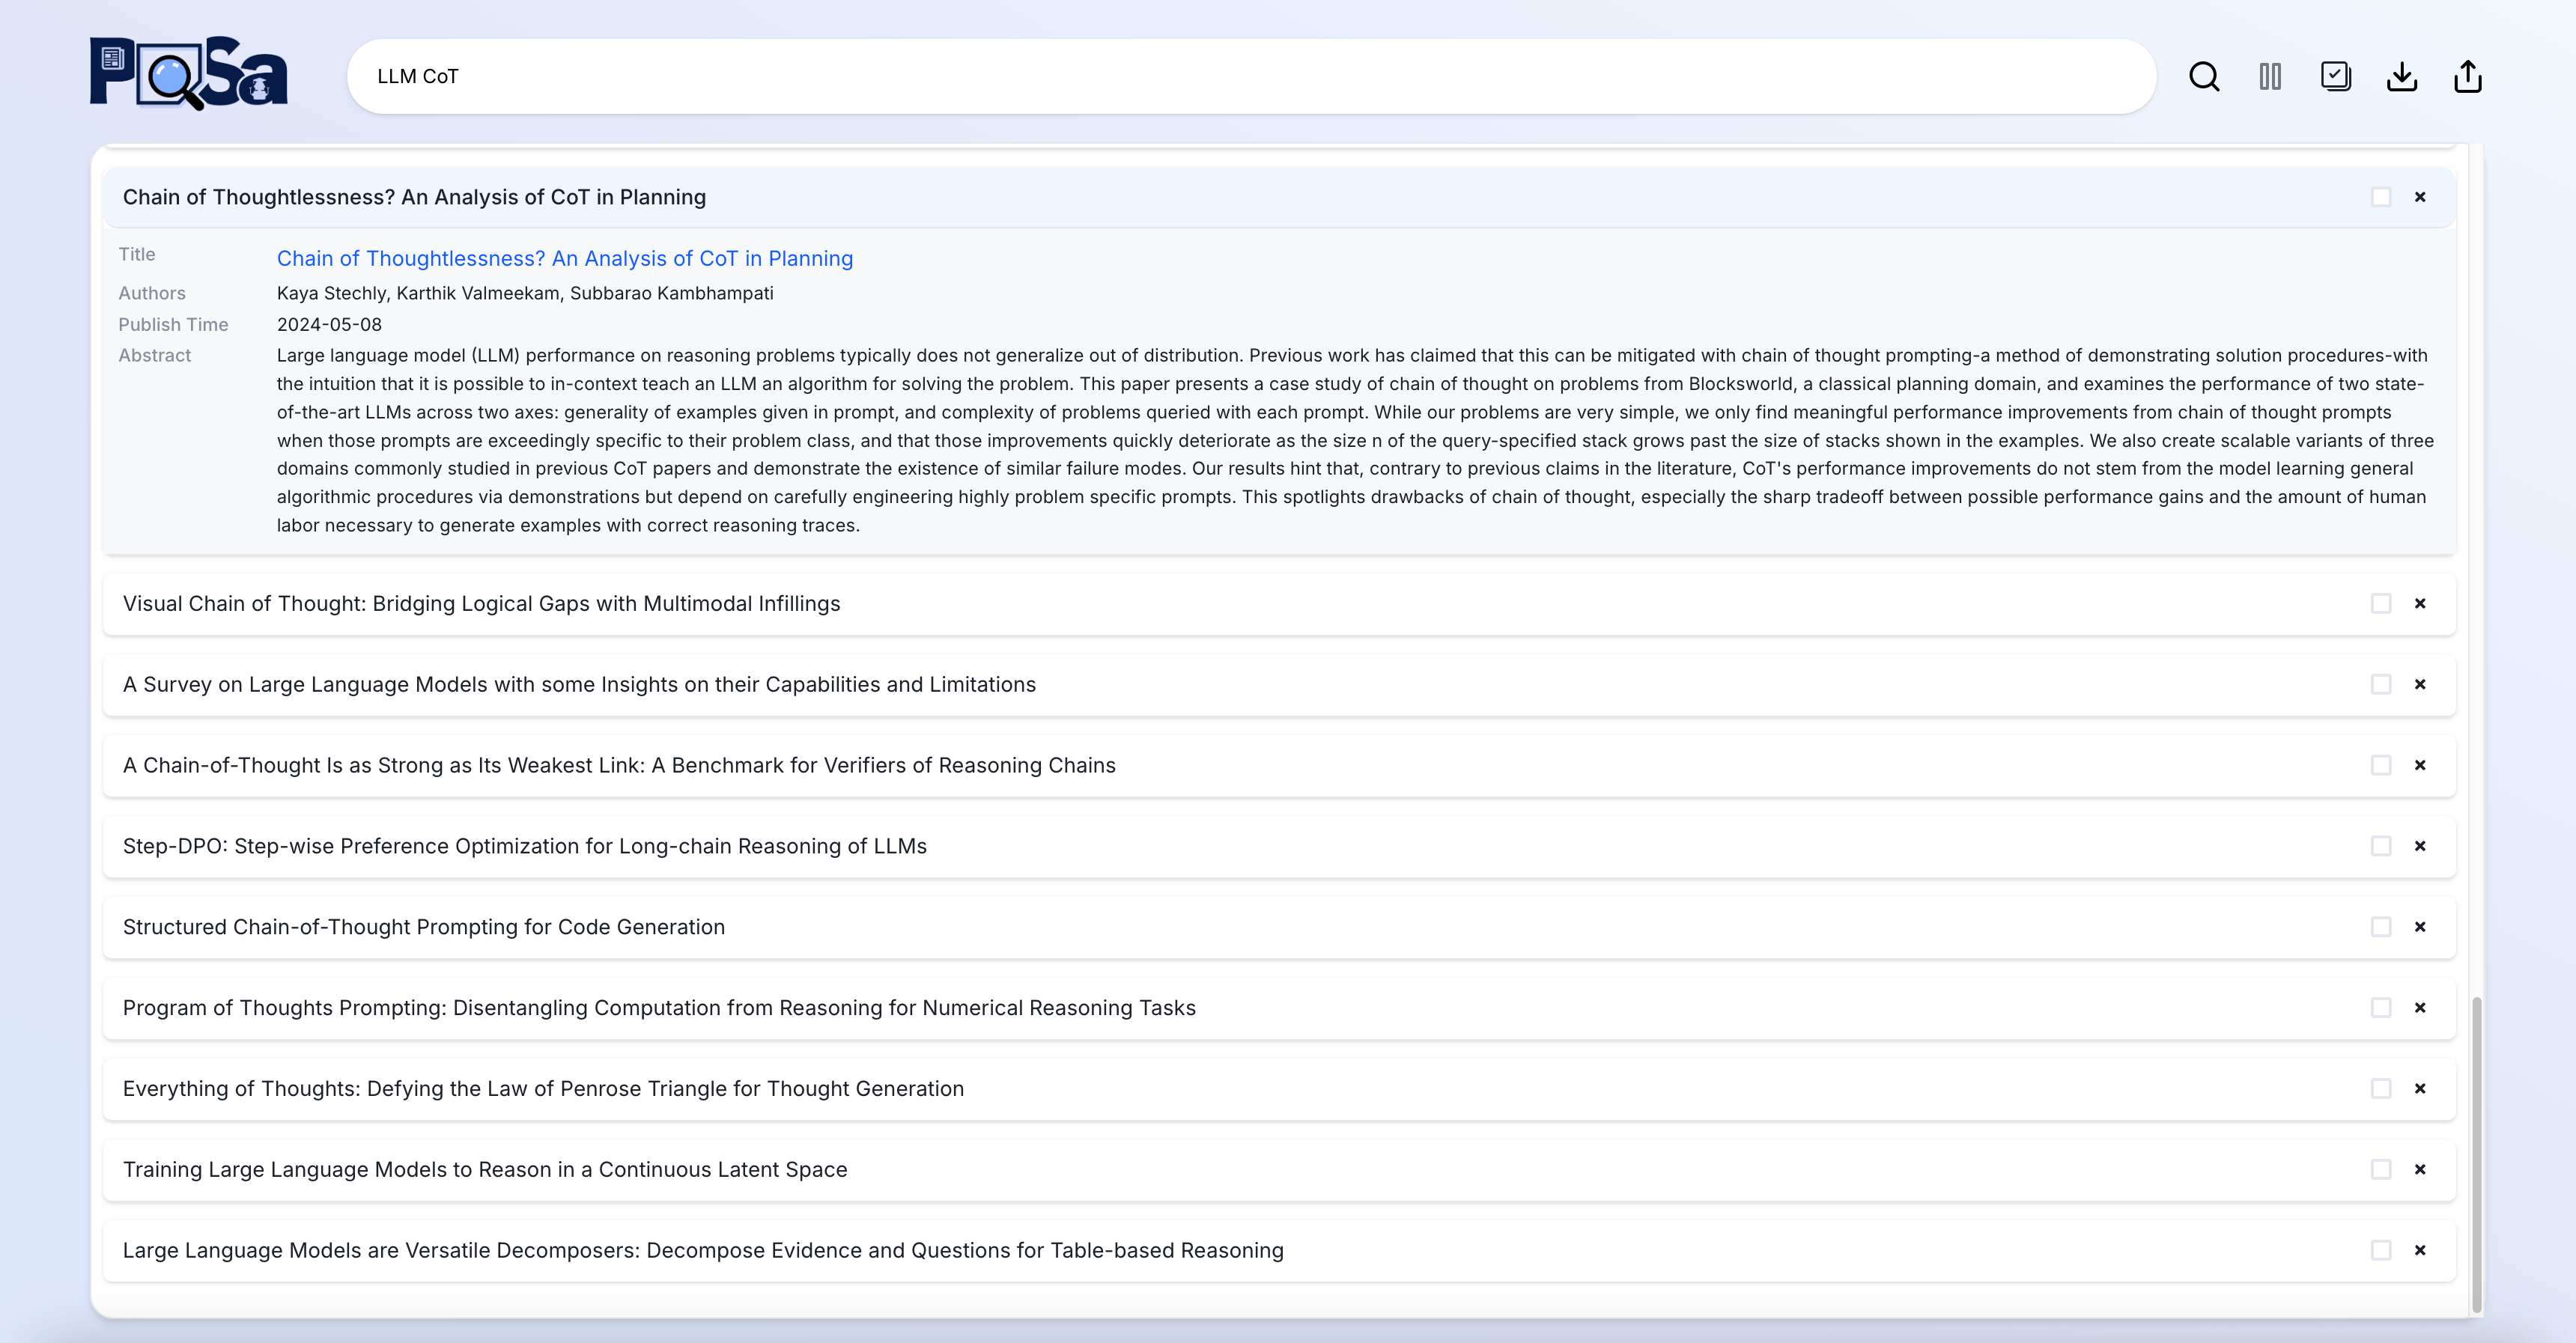Check Structured Chain-of-Thought Prompting checkbox
This screenshot has height=1343, width=2576.
tap(2381, 927)
